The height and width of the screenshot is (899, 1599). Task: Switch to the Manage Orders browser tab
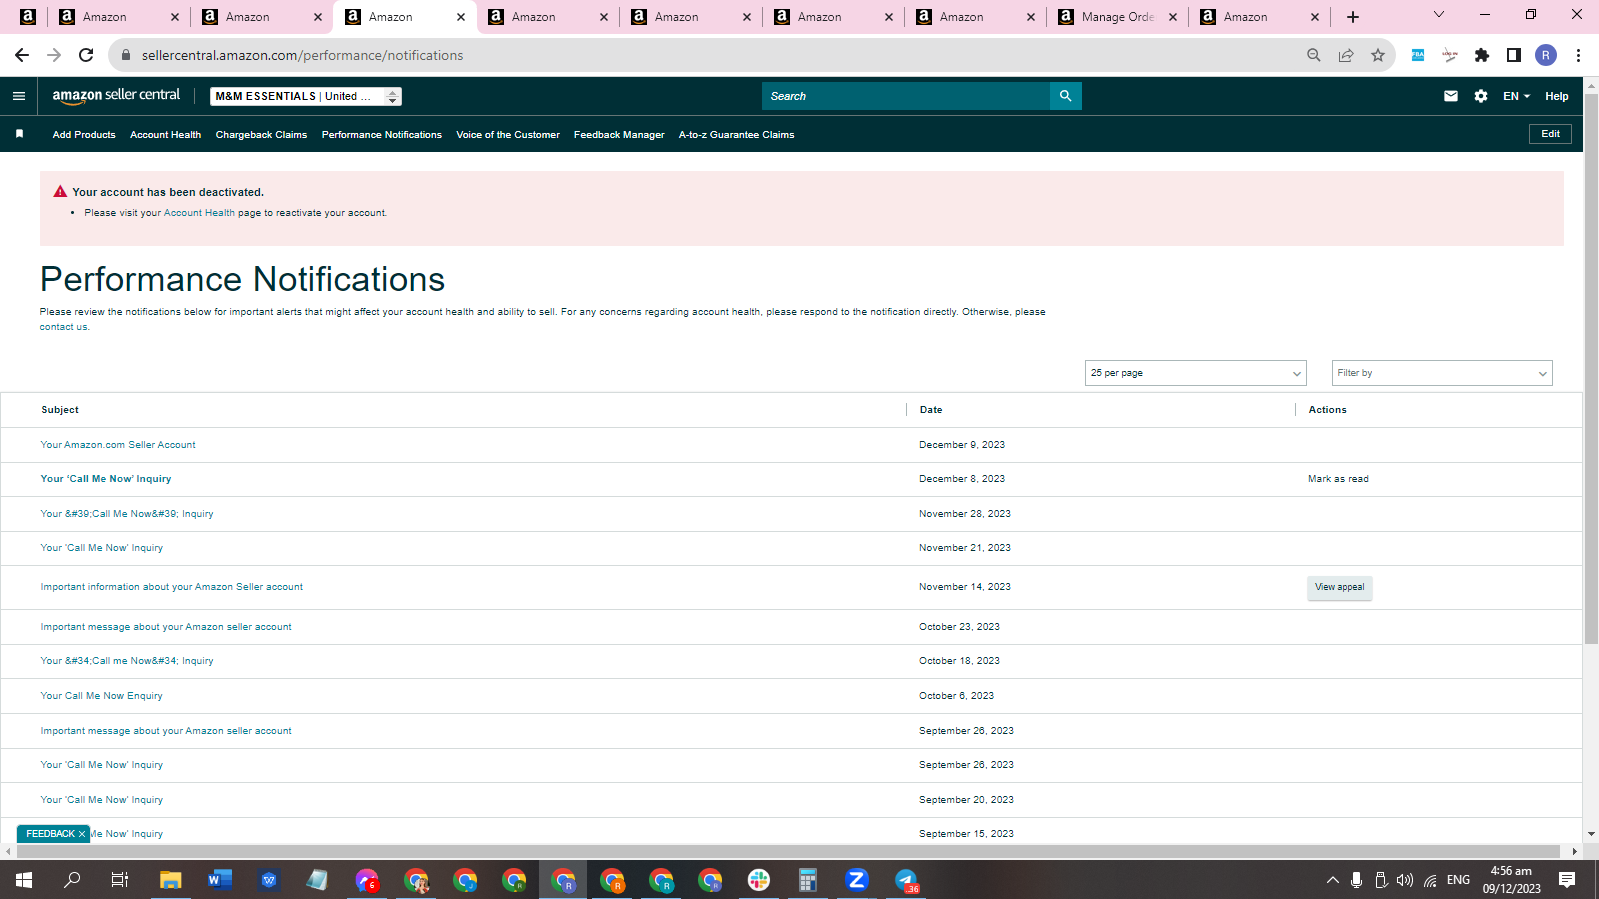pyautogui.click(x=1118, y=17)
